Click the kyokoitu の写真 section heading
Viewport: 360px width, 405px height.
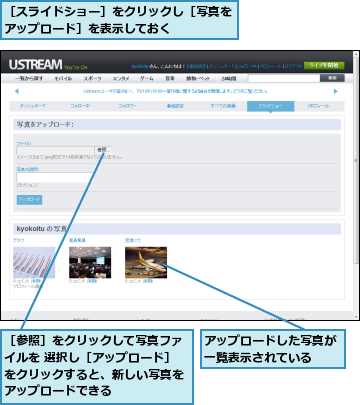[x=42, y=229]
